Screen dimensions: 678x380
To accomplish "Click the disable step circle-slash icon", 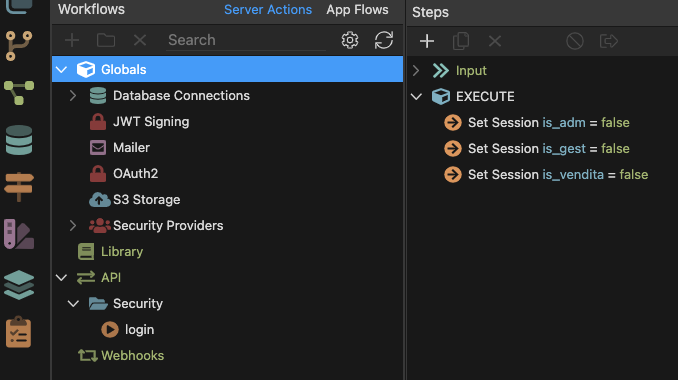I will pos(575,42).
